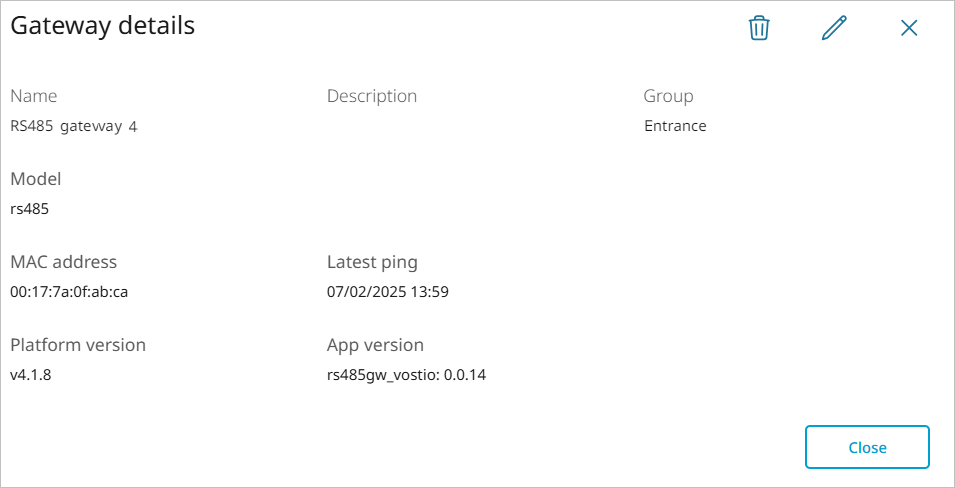Edit gateway details with the pencil icon
955x488 pixels.
pos(834,28)
